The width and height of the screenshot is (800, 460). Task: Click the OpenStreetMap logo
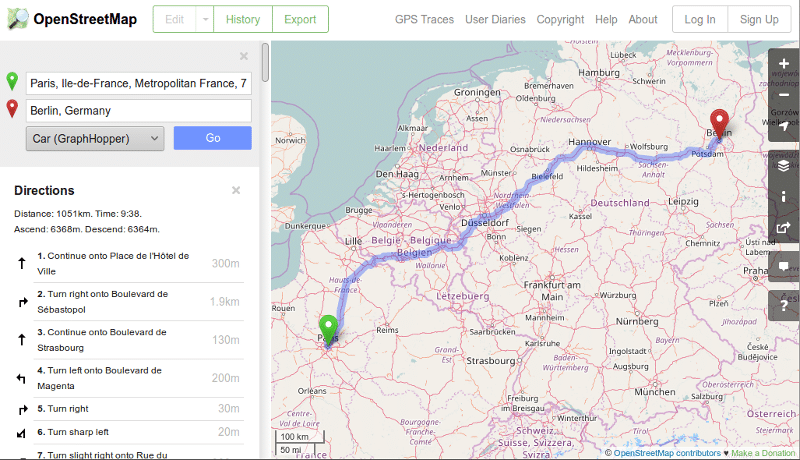coord(73,19)
